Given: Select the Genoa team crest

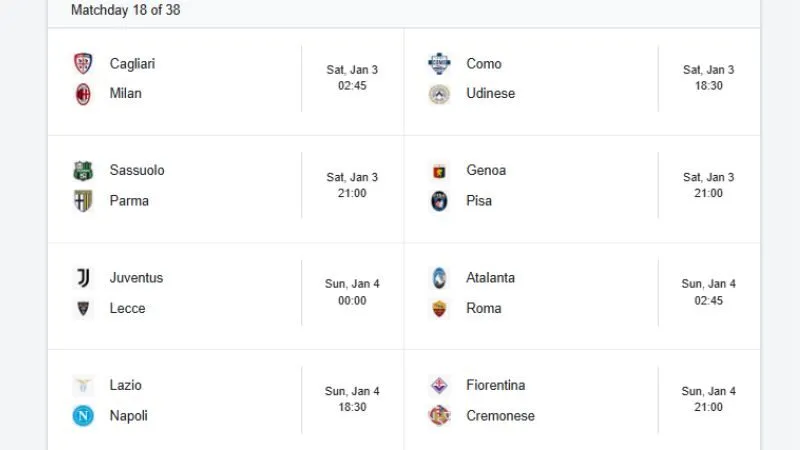Looking at the screenshot, I should click(440, 171).
